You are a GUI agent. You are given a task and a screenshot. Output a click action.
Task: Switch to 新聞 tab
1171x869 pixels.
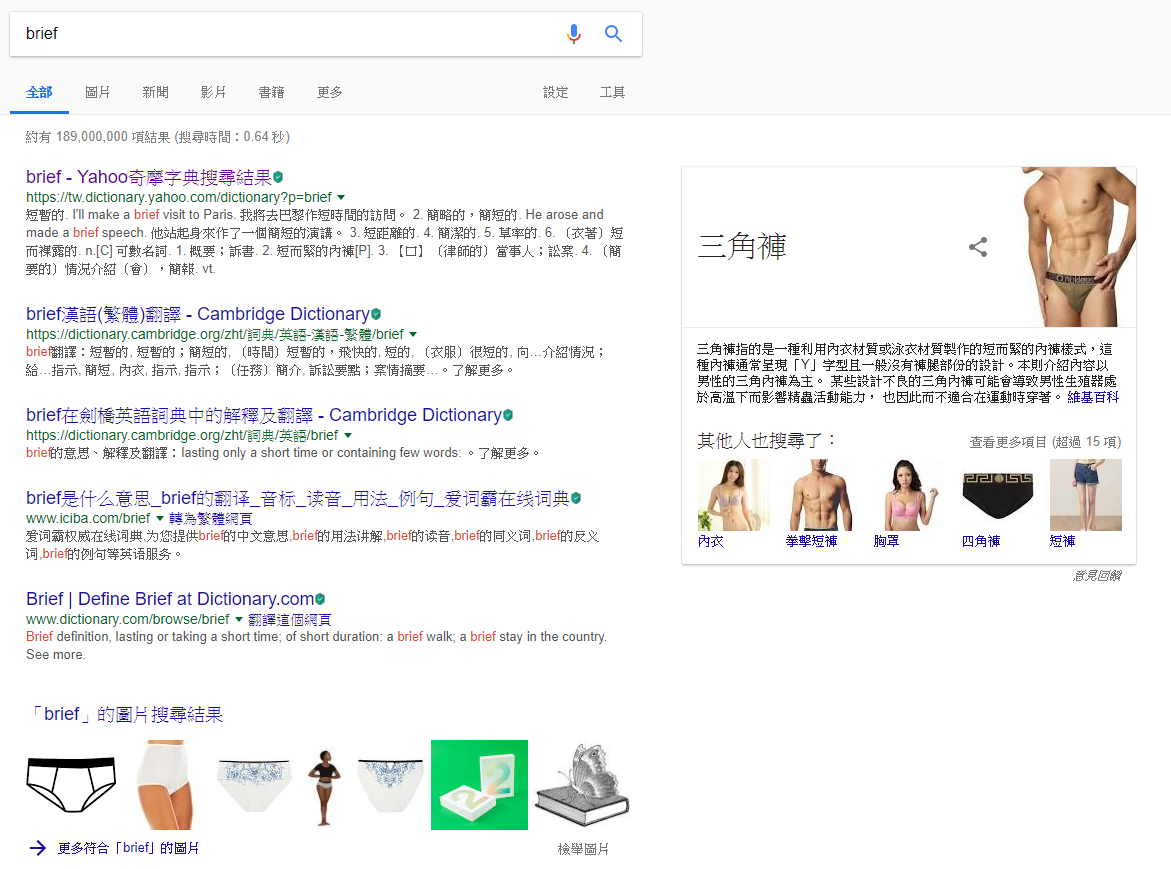(155, 93)
